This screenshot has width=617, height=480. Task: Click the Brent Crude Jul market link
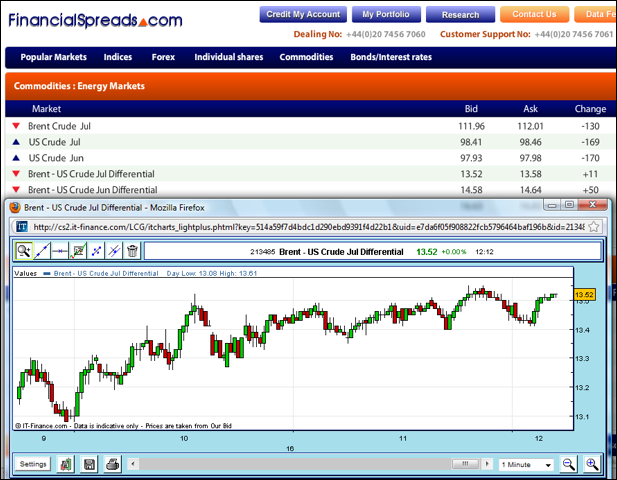59,126
